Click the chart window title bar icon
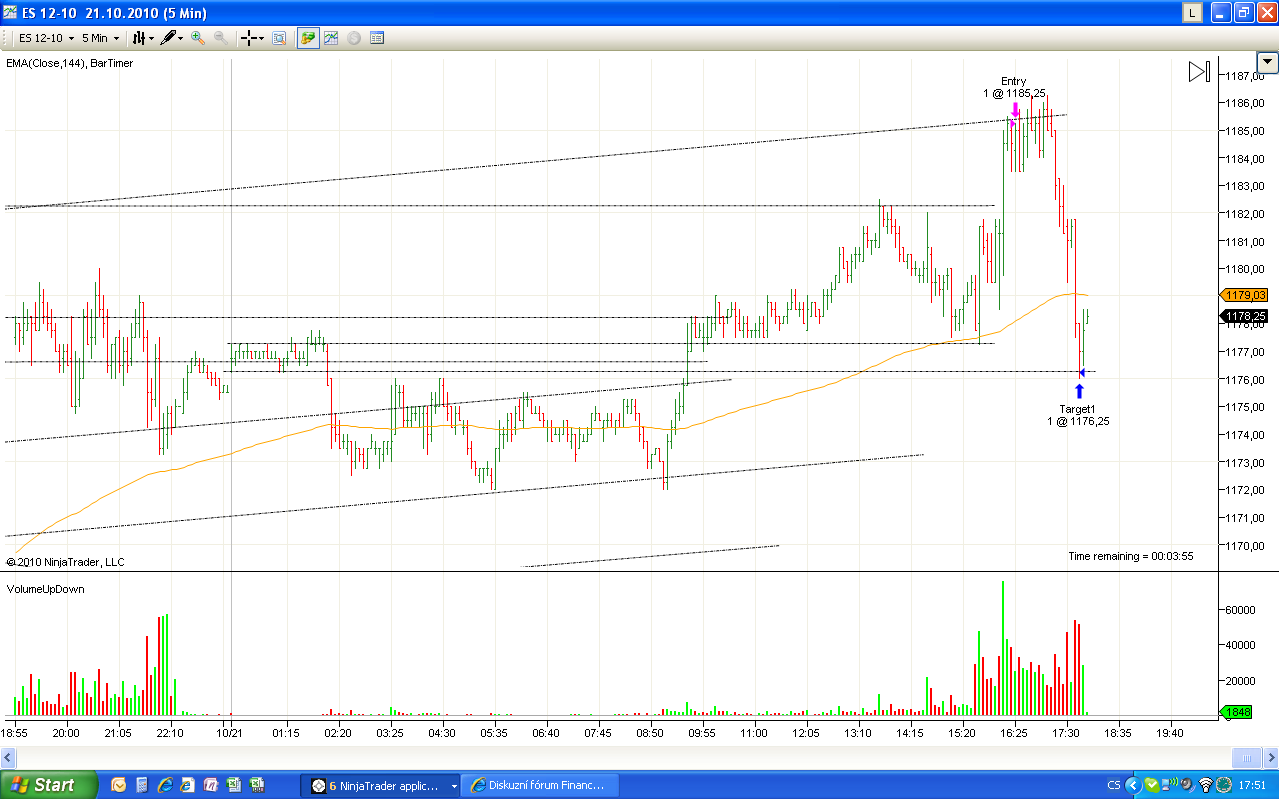Viewport: 1279px width, 799px height. [9, 12]
